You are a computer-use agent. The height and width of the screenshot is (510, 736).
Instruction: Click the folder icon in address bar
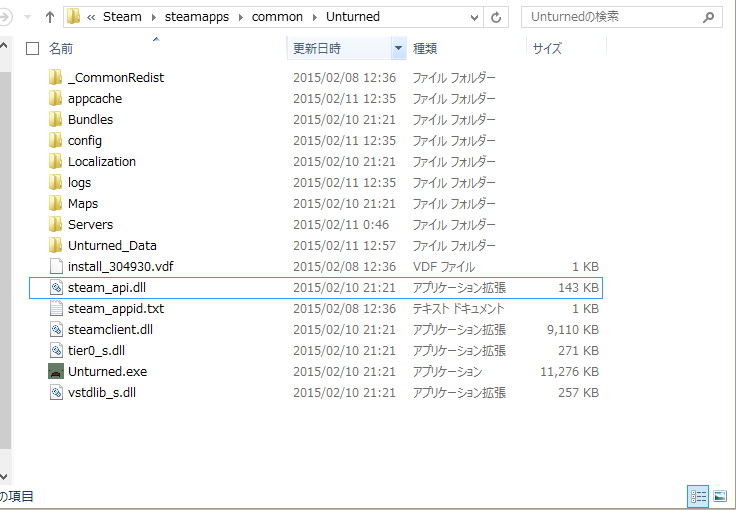coord(73,17)
